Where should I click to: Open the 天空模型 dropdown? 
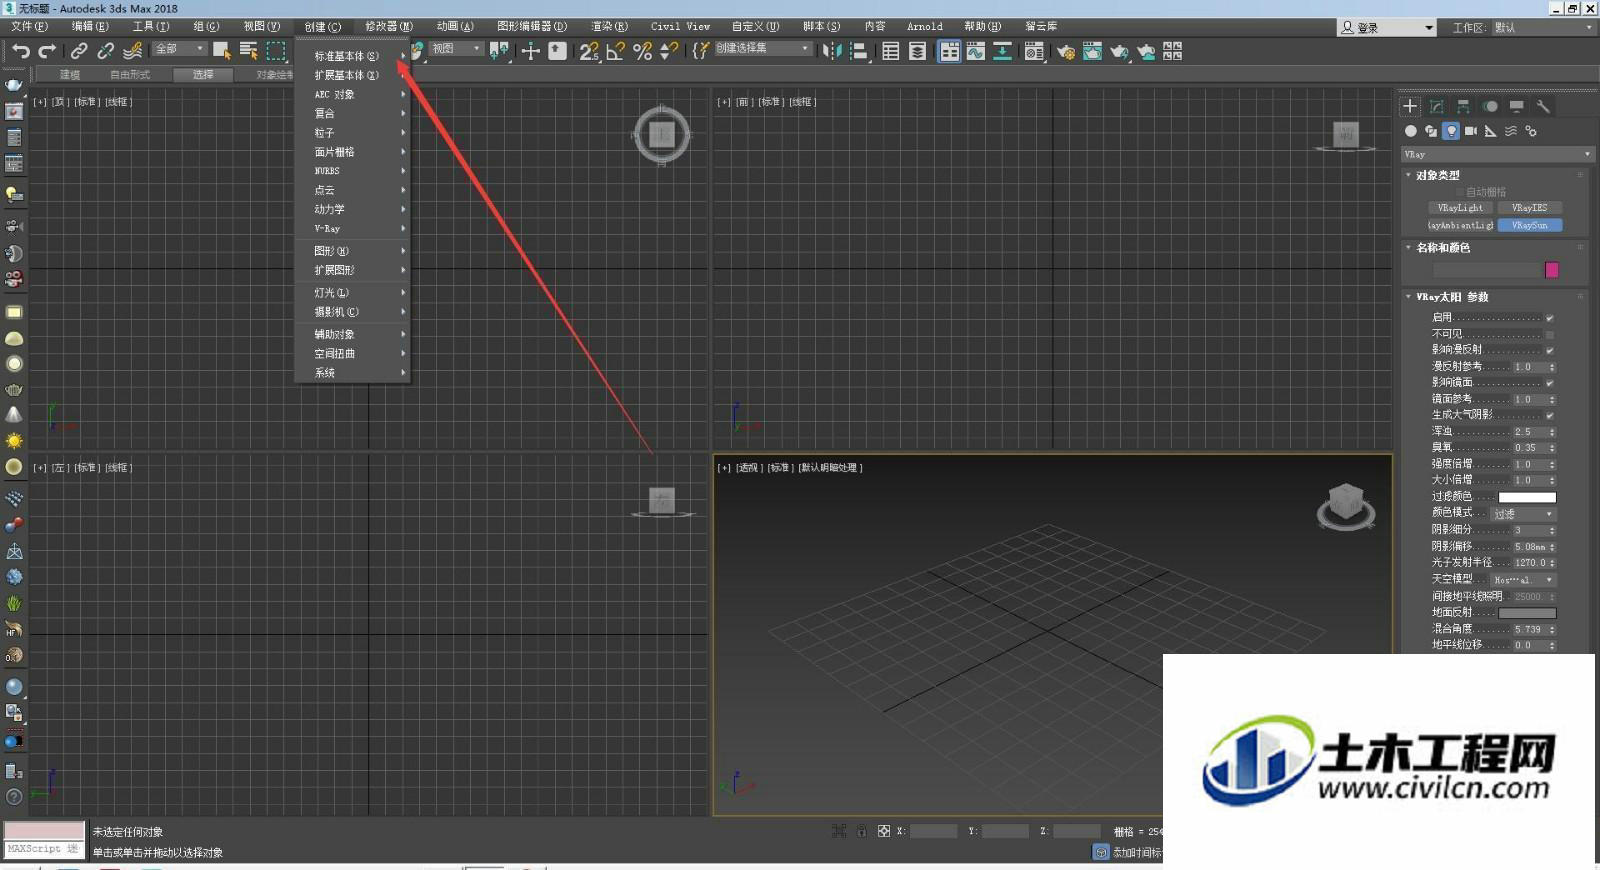click(1524, 580)
